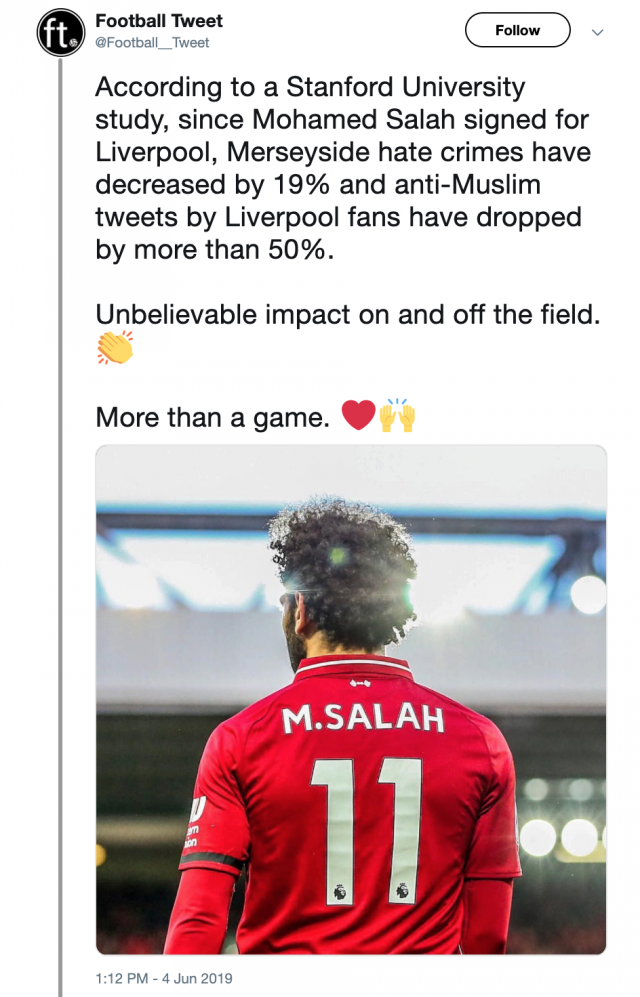Open the 1:12 PM - 4 Jun 2019 timestamp
The width and height of the screenshot is (640, 997).
click(x=164, y=977)
